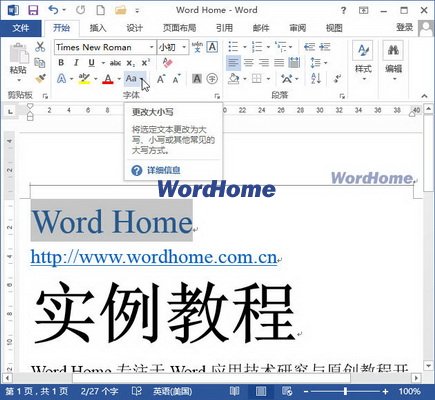Click the Cut scissors icon
The width and height of the screenshot is (435, 400).
tap(40, 47)
